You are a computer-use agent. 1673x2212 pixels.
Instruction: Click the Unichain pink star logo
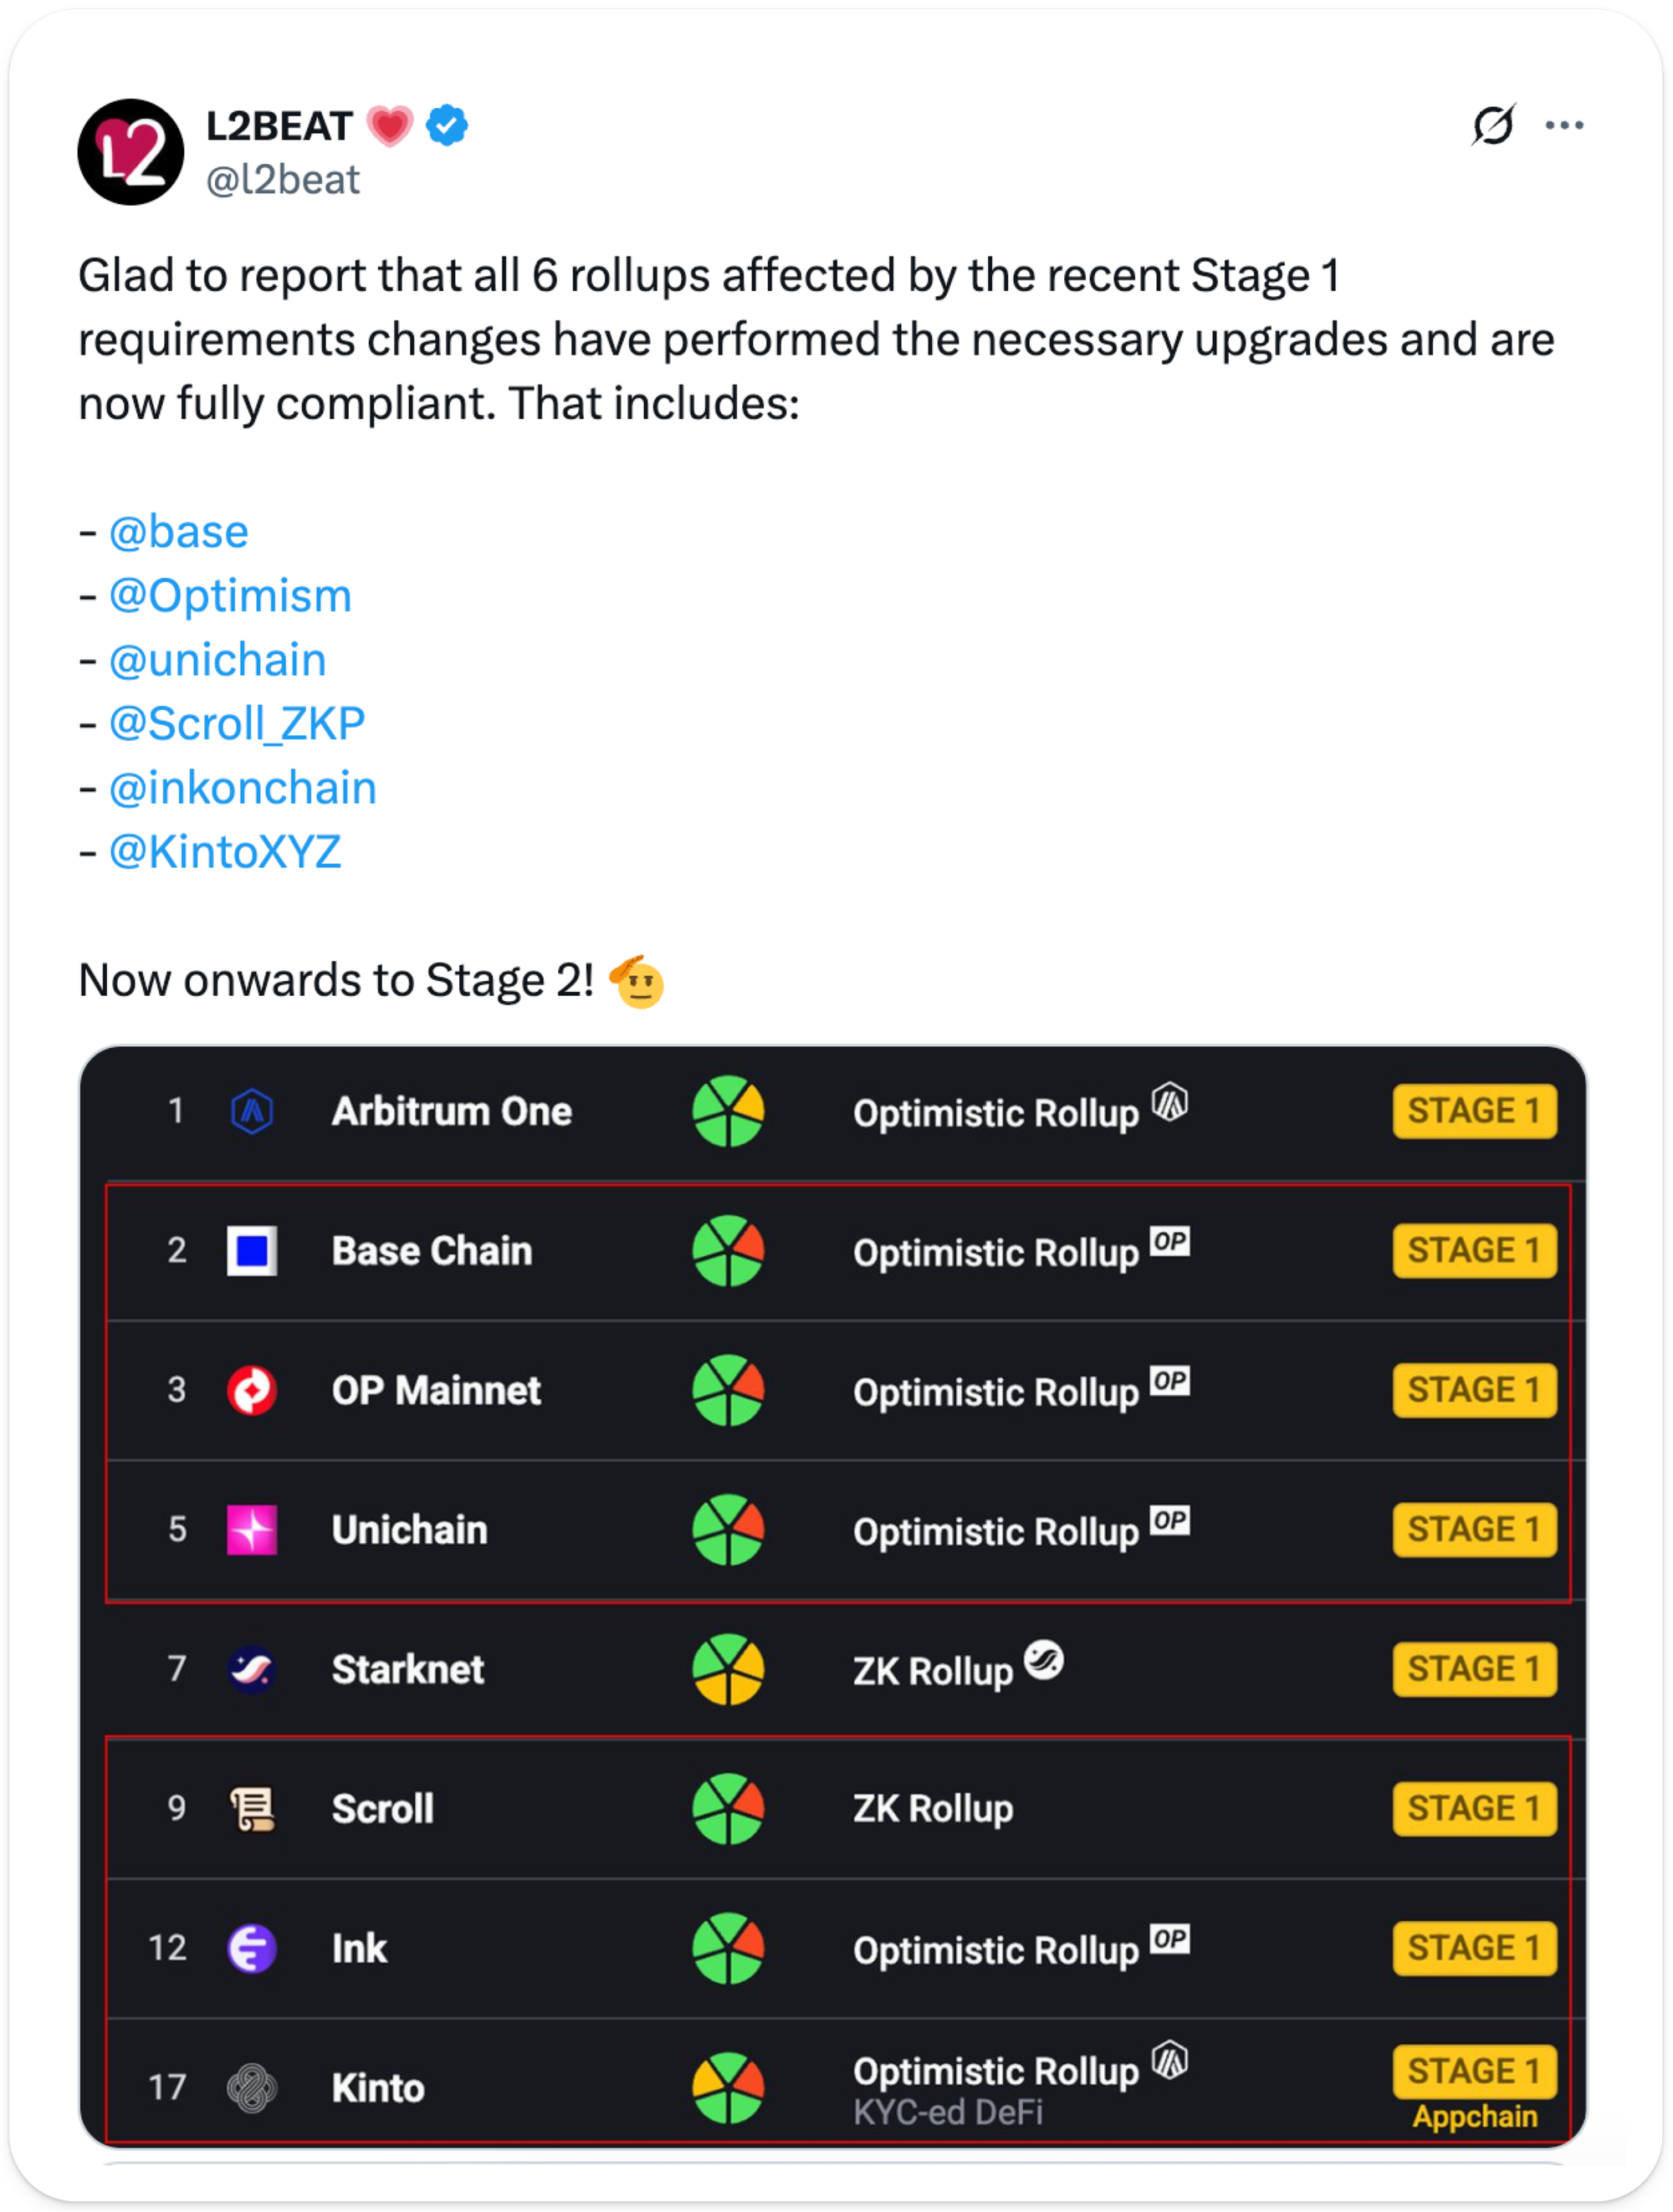[252, 1530]
